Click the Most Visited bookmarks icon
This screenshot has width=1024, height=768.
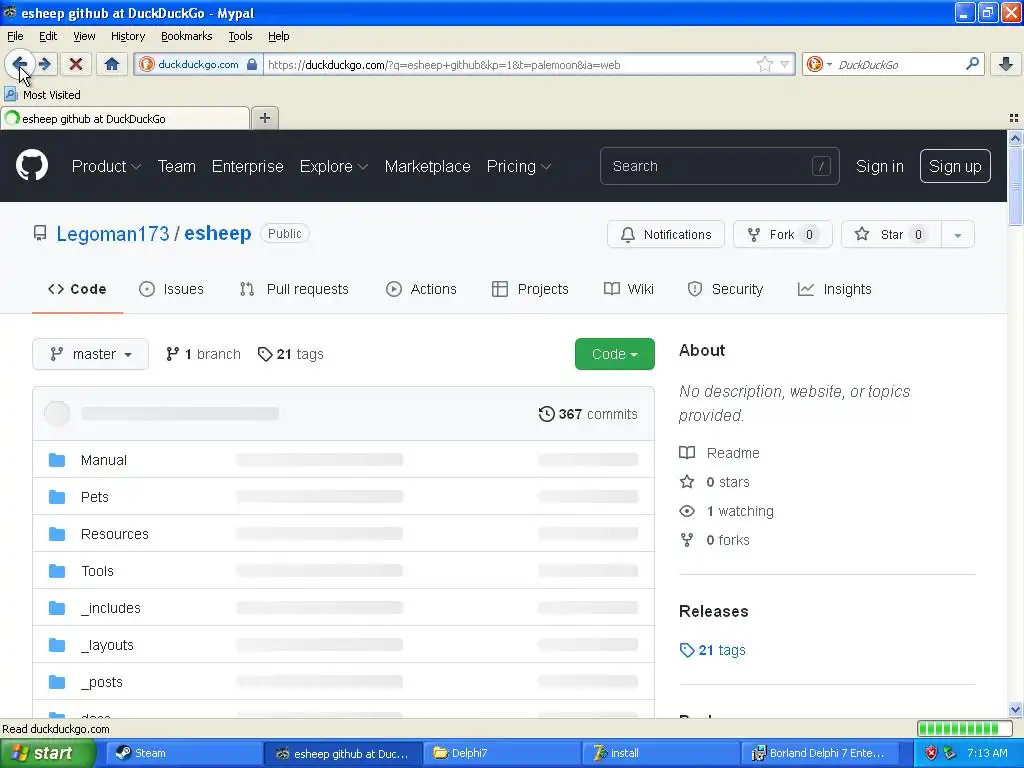pos(10,95)
